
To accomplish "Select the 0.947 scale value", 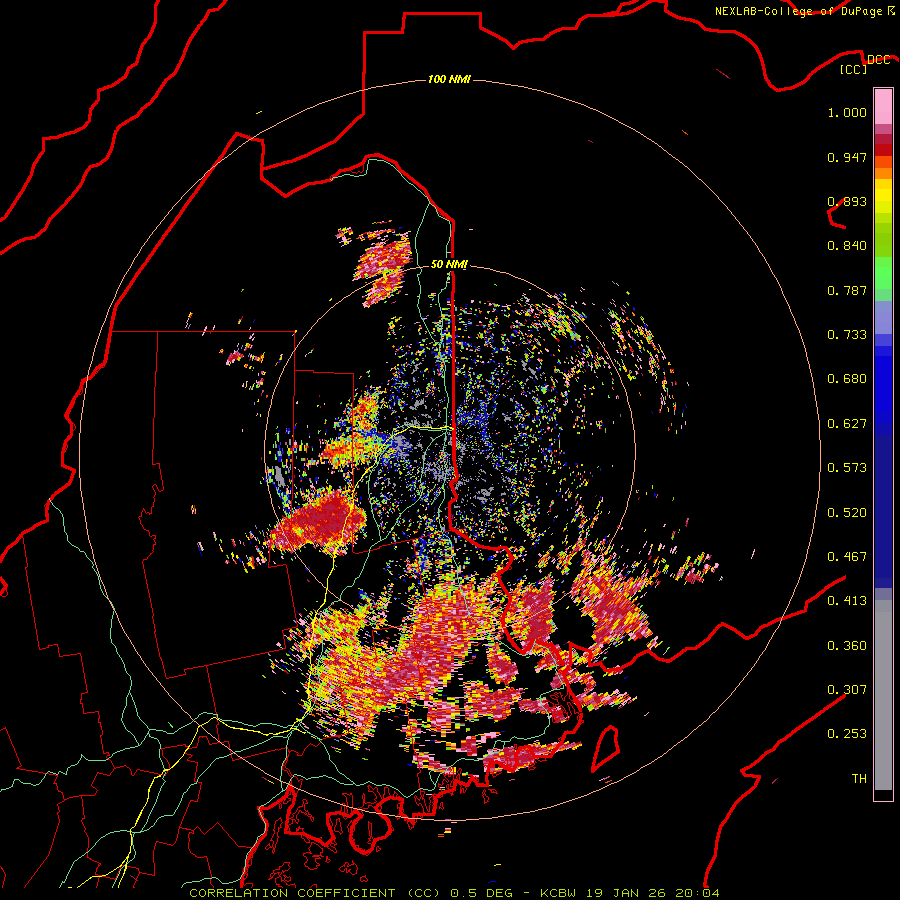I will coord(847,157).
